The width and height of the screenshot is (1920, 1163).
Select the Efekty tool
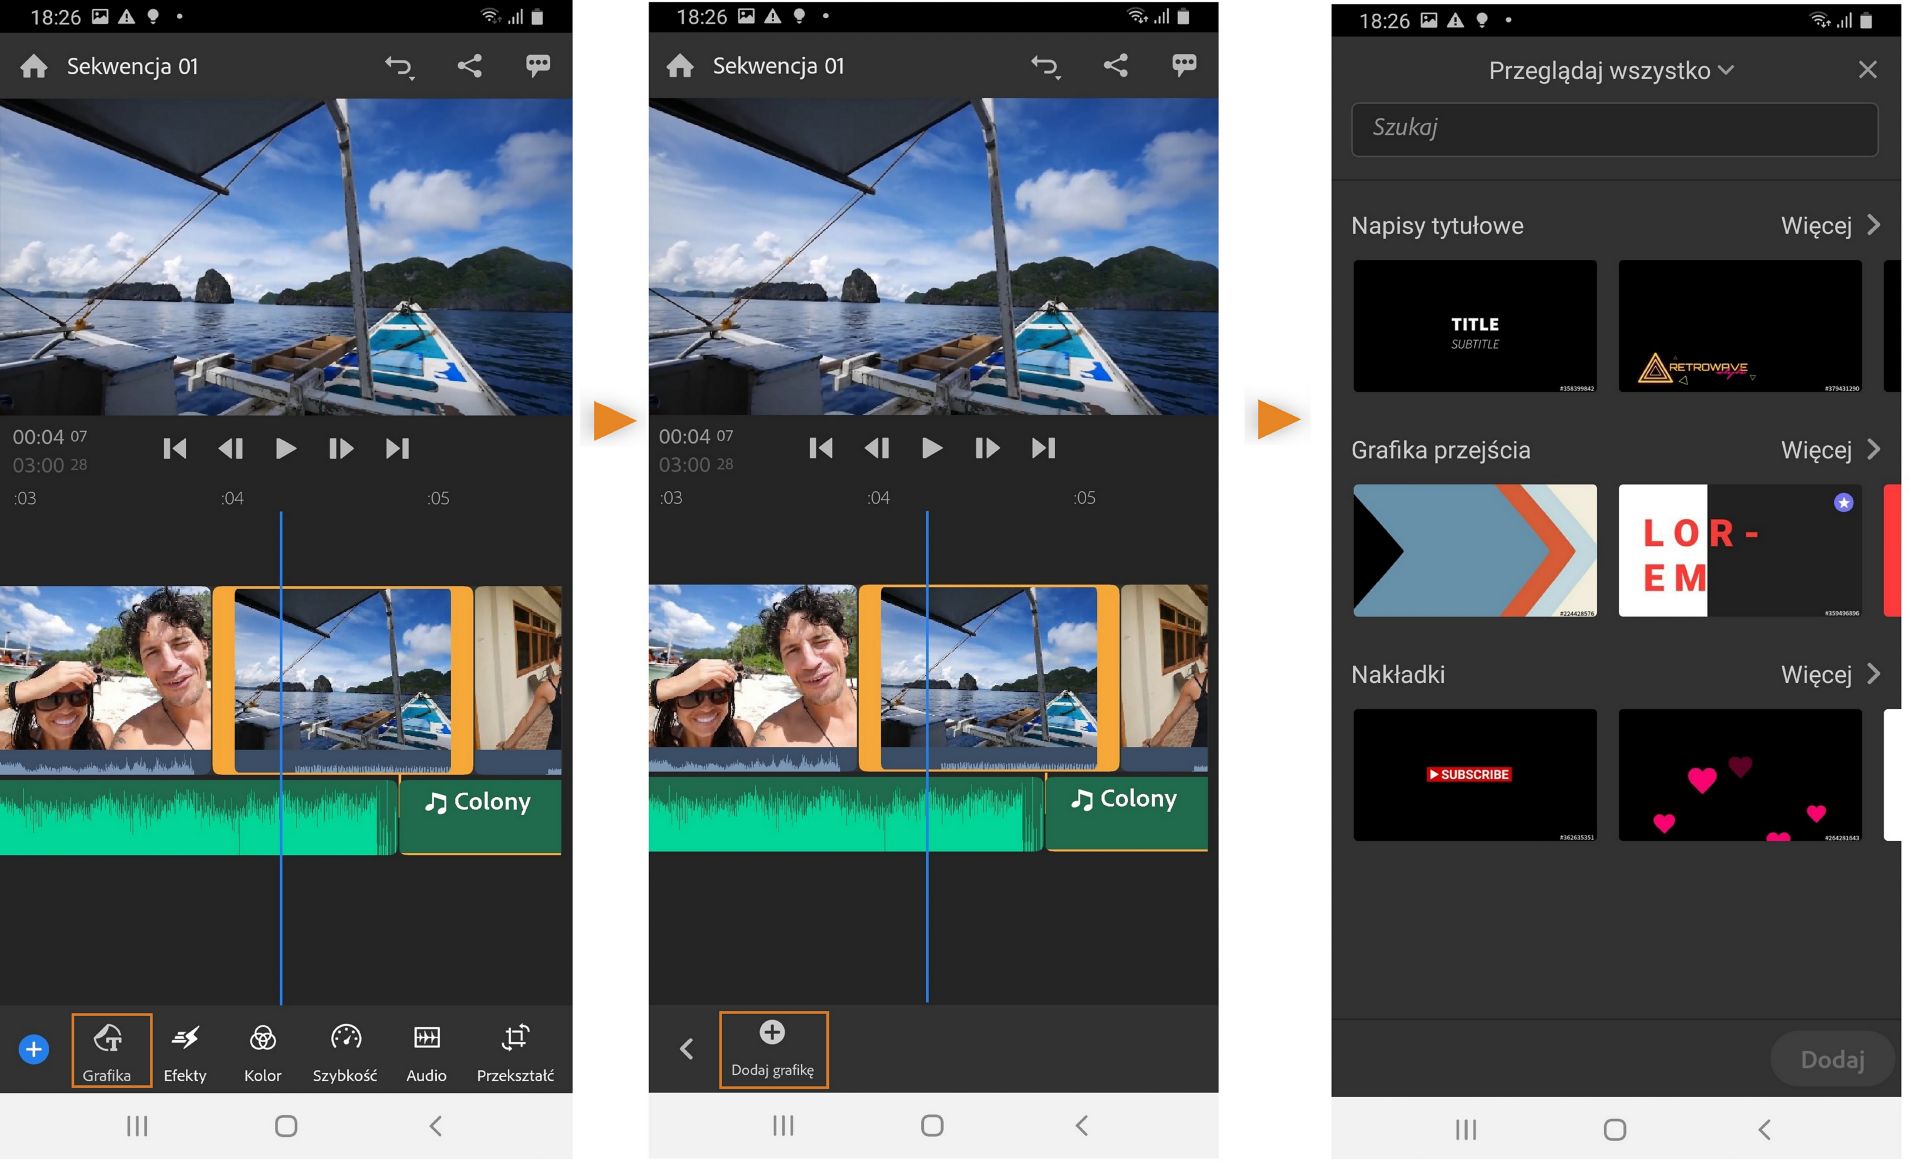(185, 1050)
